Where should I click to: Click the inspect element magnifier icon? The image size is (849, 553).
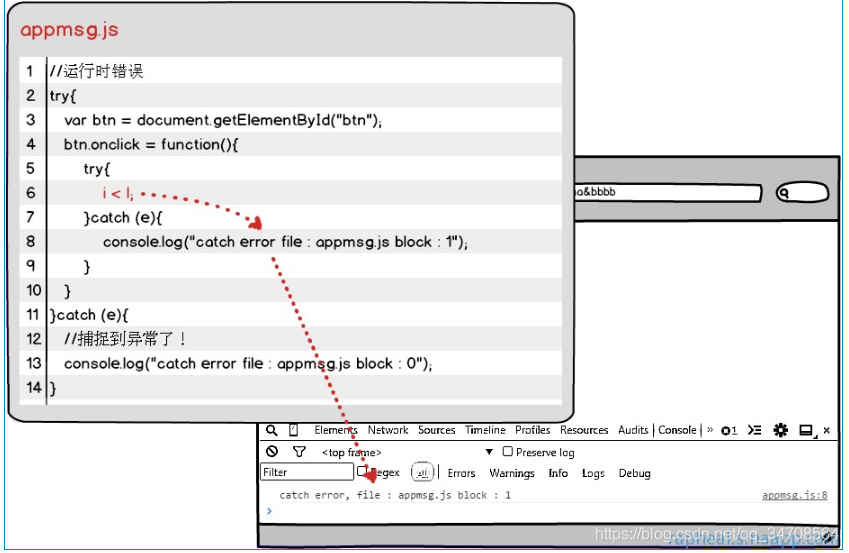tap(271, 431)
